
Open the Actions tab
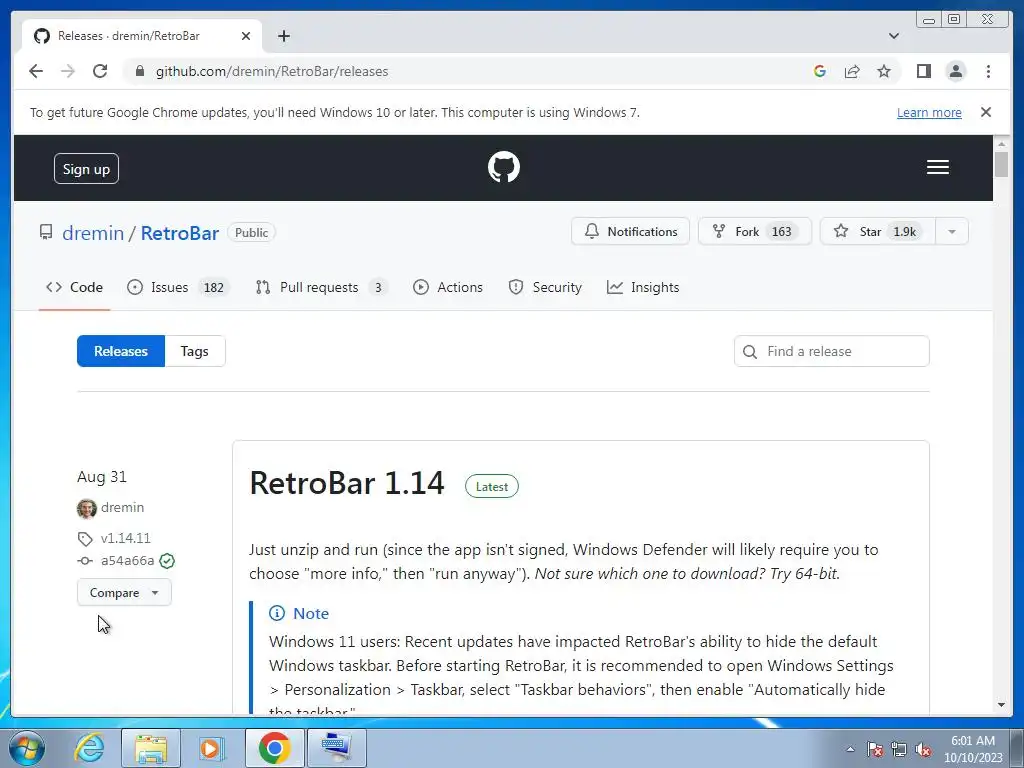click(448, 287)
